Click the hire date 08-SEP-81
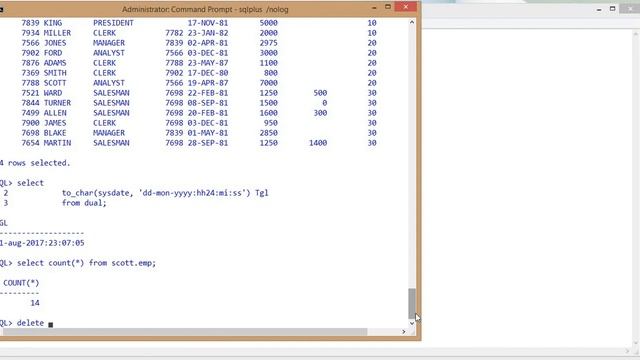This screenshot has width=640, height=360. (x=208, y=103)
